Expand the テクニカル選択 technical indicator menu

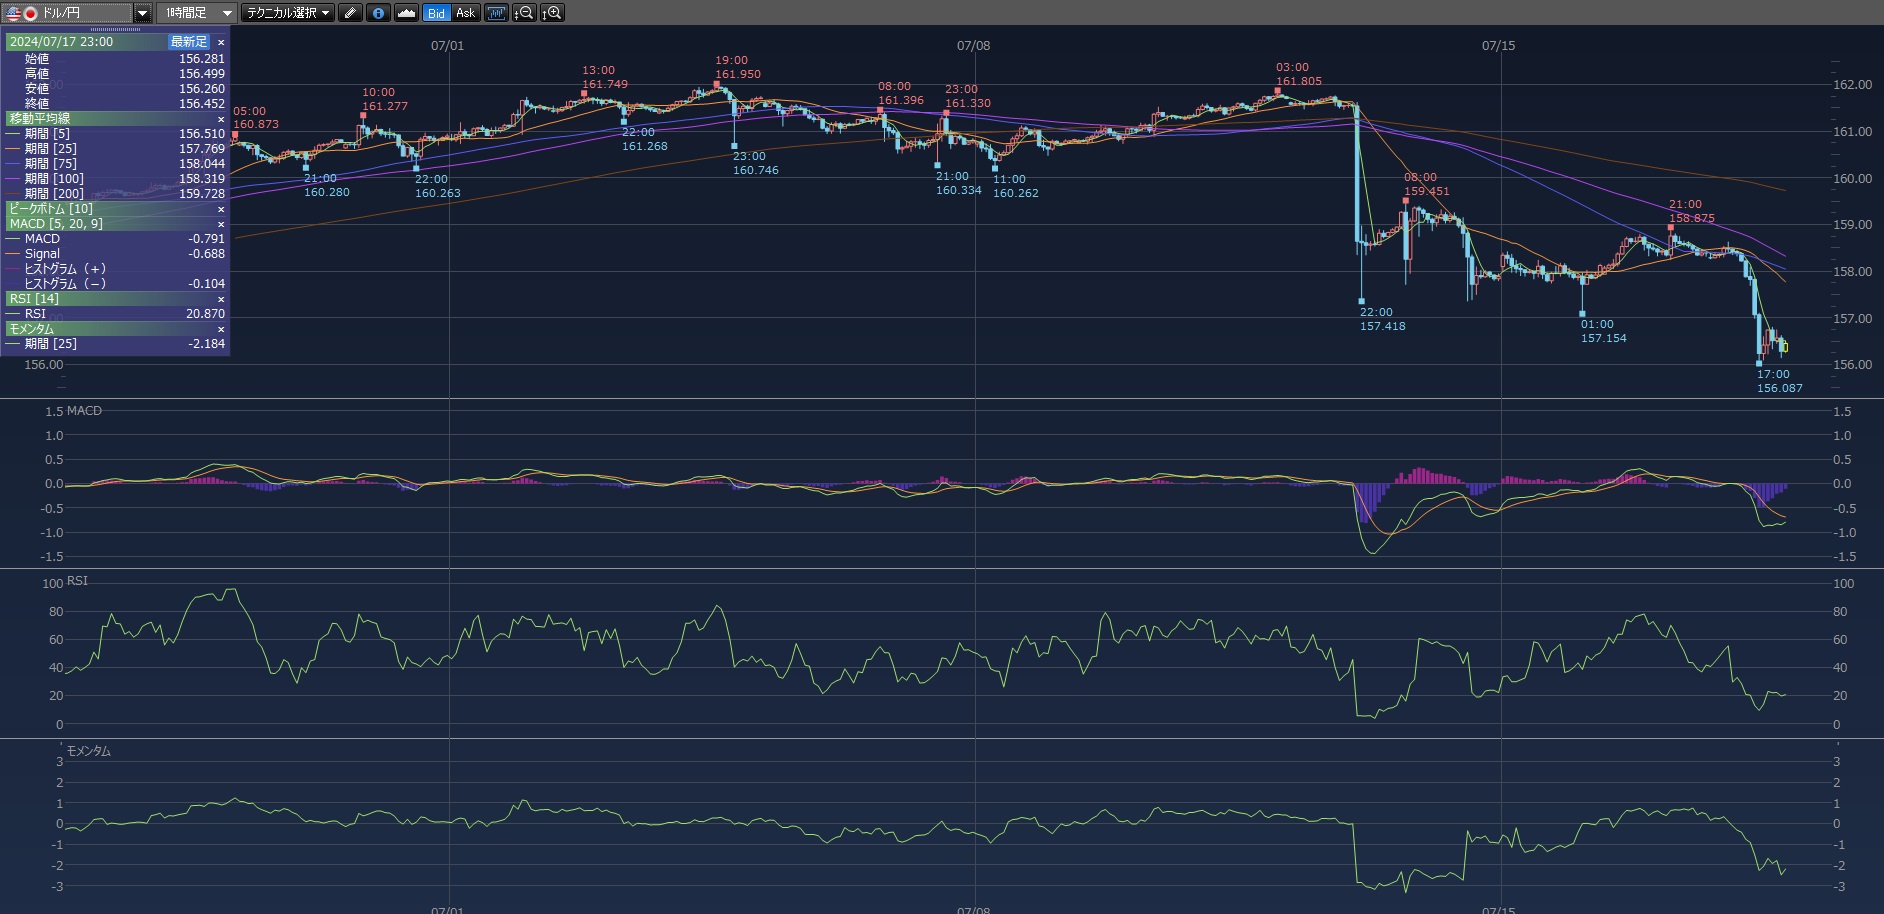tap(288, 13)
